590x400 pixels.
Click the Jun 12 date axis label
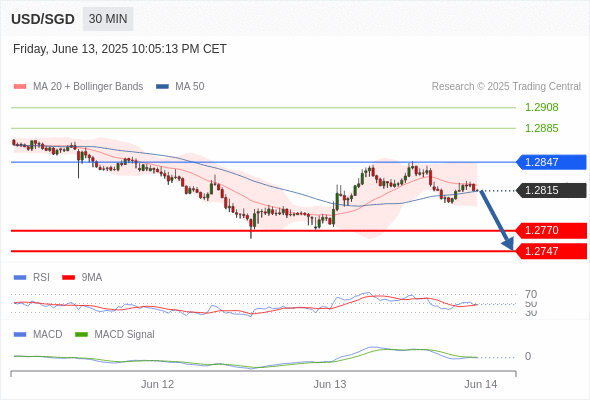point(157,384)
